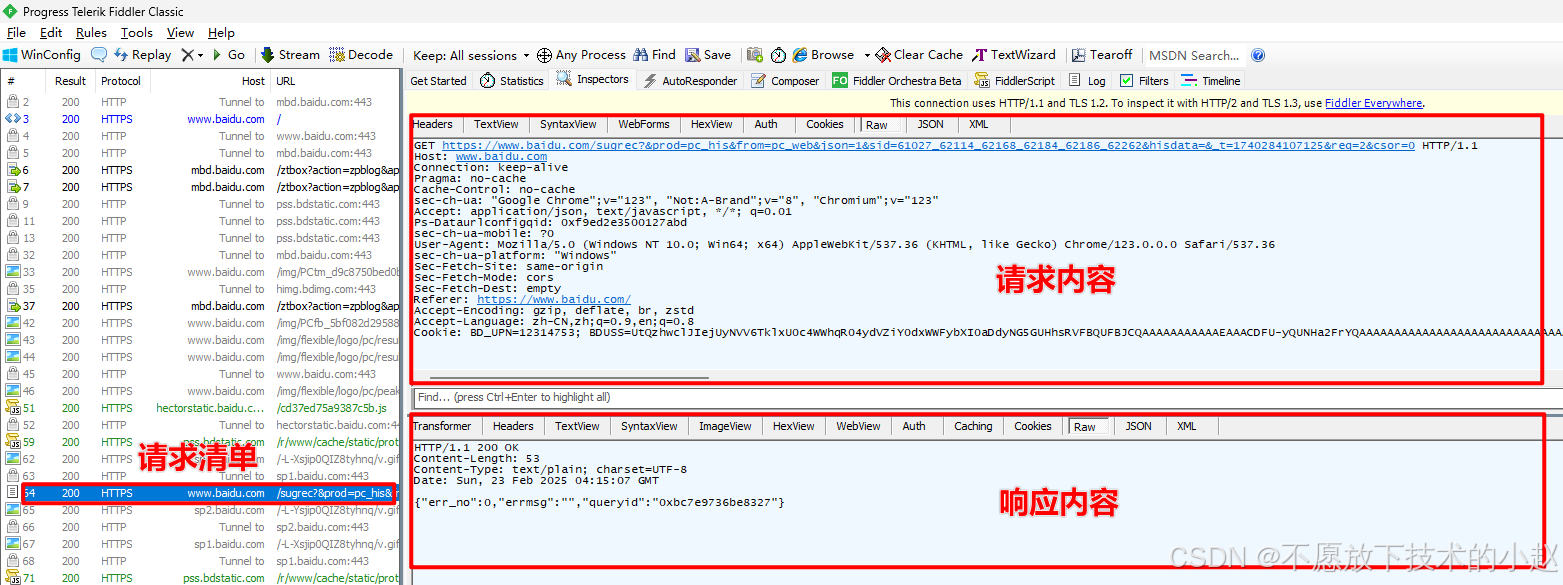Viewport: 1563px width, 585px height.
Task: Open WinConfig from the toolbar
Action: click(x=42, y=55)
